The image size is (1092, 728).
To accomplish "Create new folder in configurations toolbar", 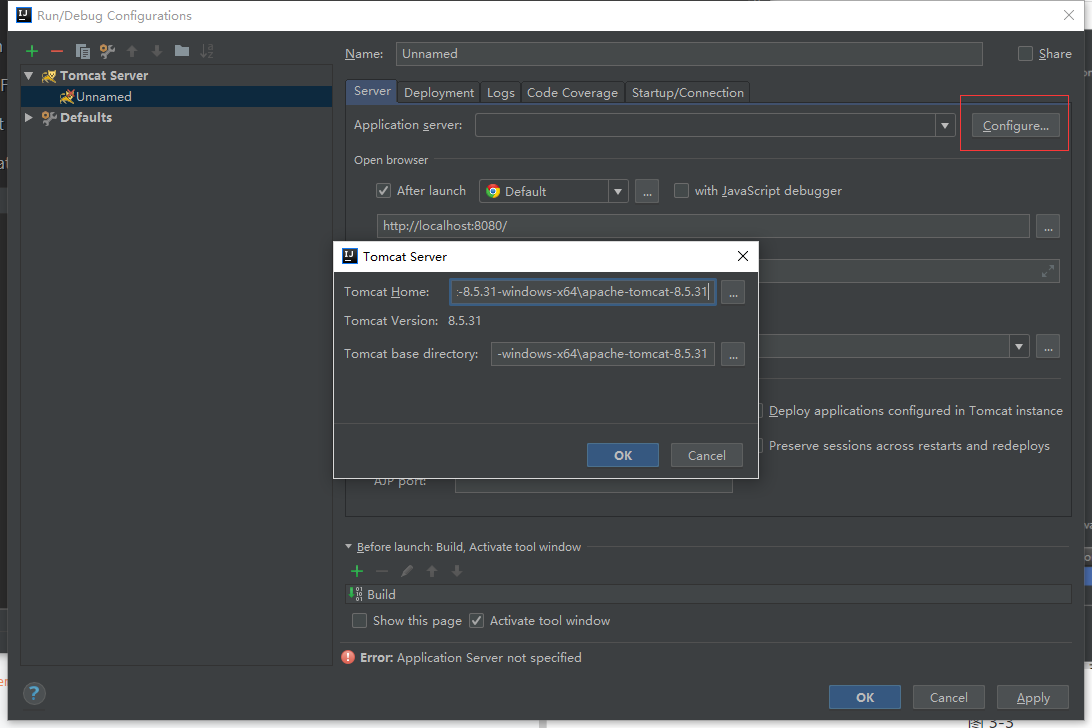I will tap(182, 50).
